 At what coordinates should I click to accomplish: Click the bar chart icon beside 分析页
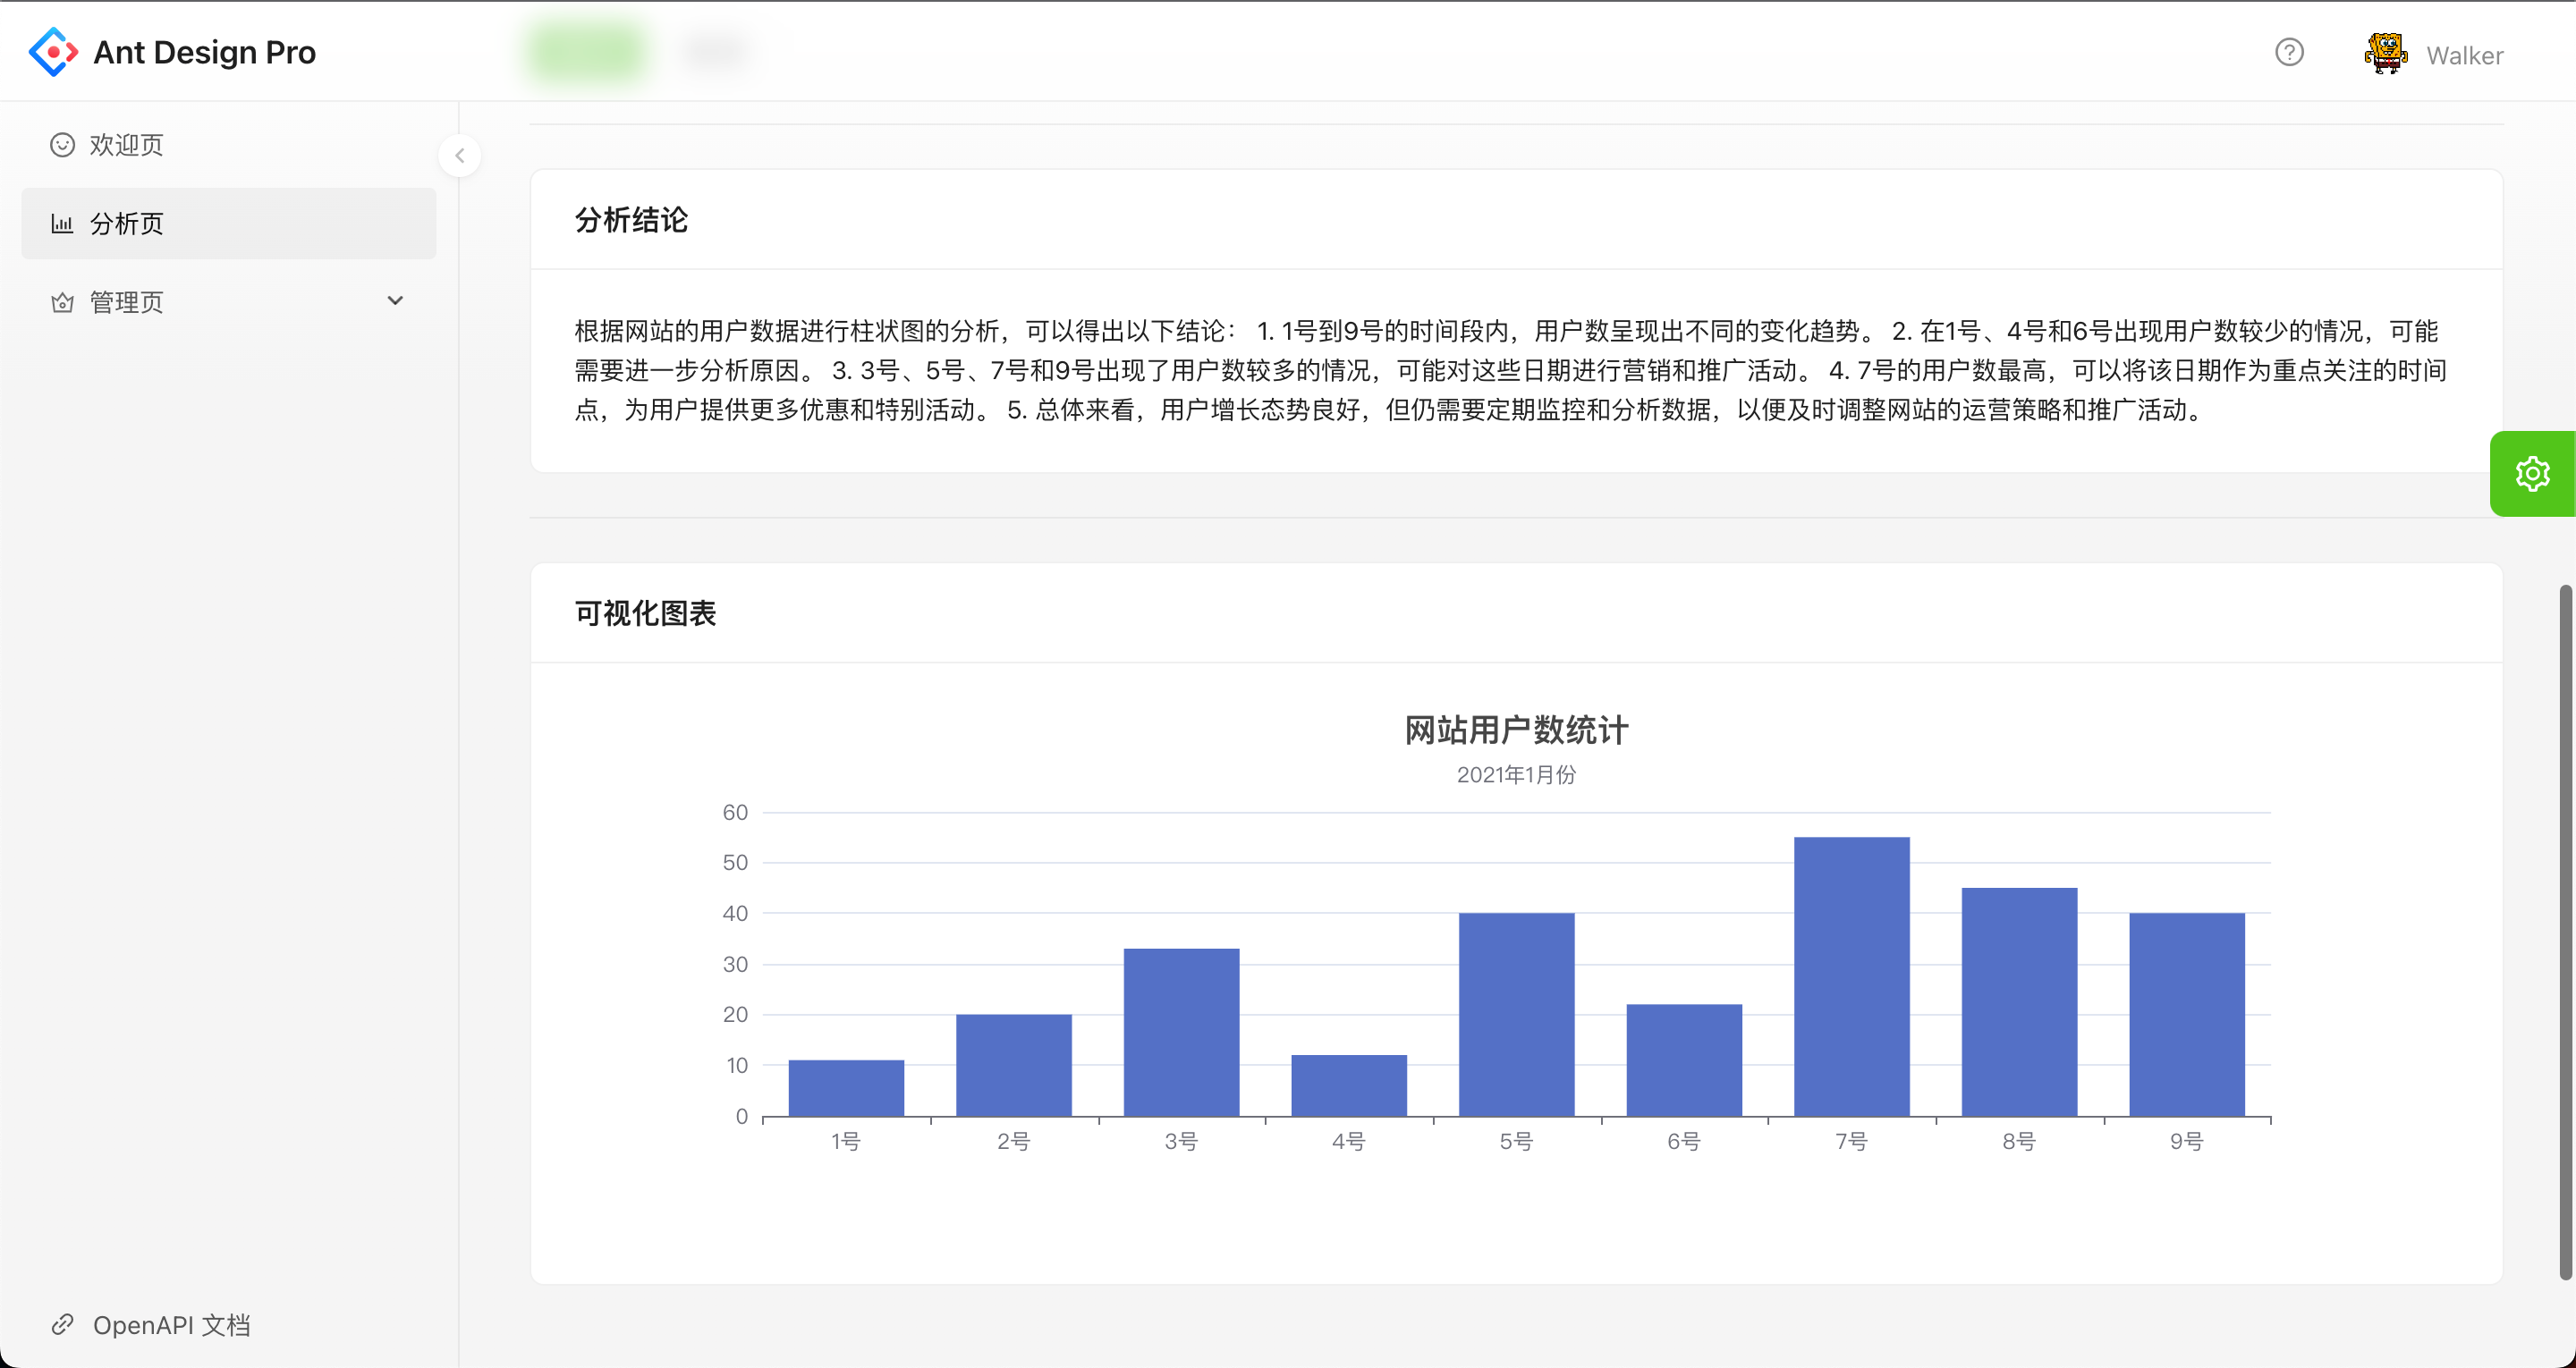(62, 224)
